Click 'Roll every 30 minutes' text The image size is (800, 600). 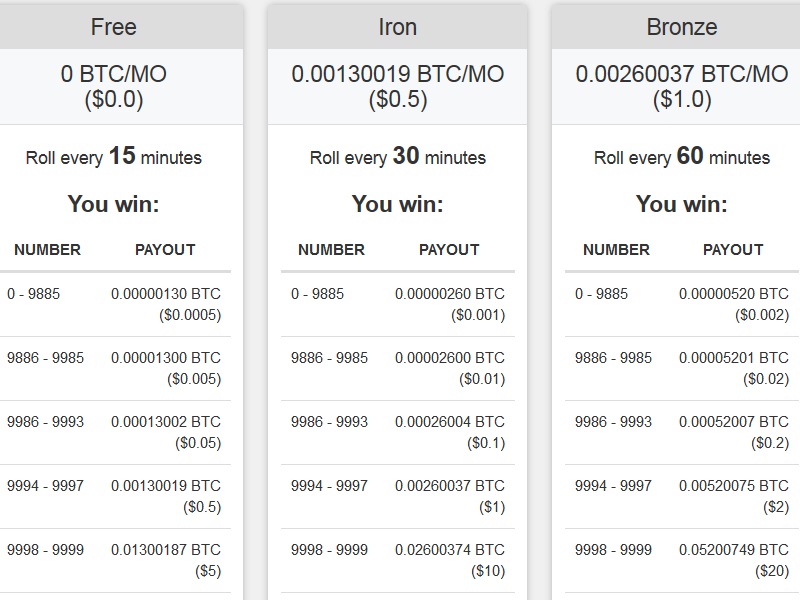pos(397,156)
